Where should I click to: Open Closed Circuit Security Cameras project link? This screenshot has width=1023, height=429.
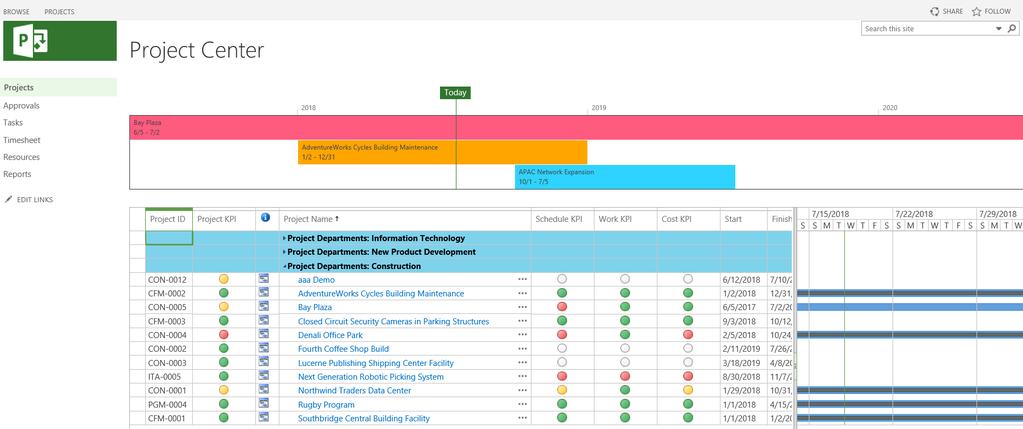point(393,321)
